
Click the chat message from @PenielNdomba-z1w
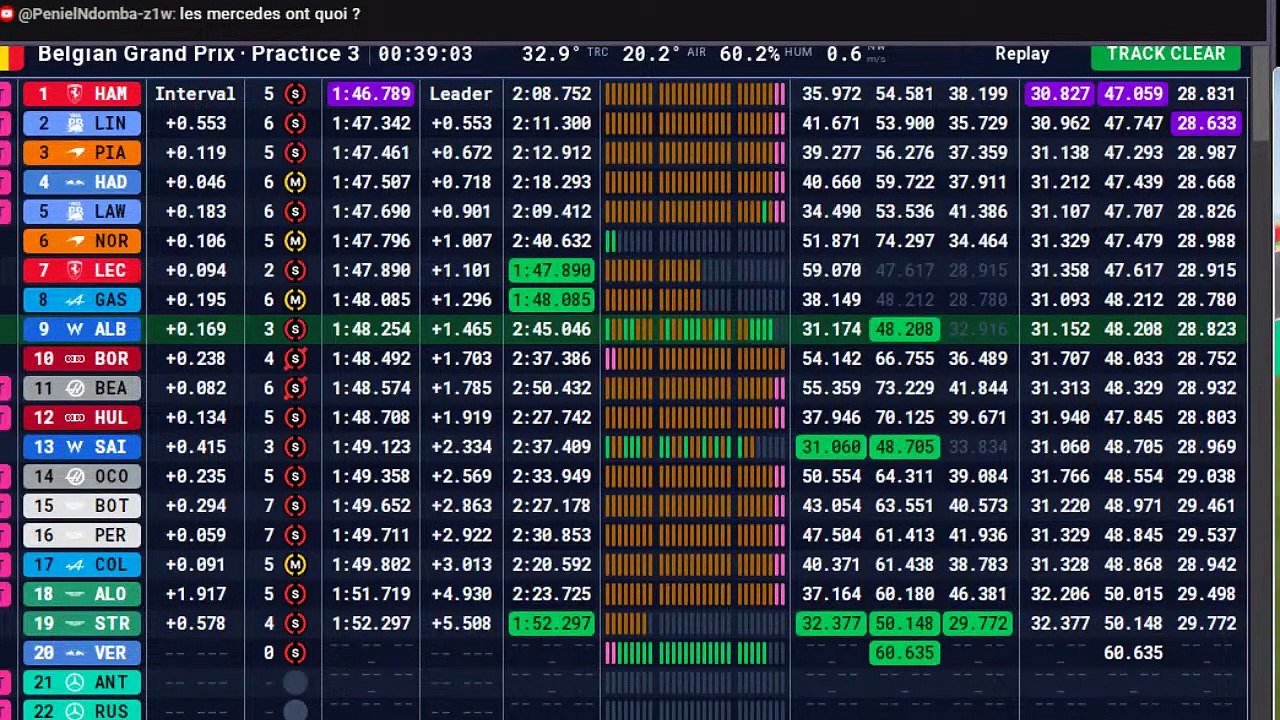181,14
